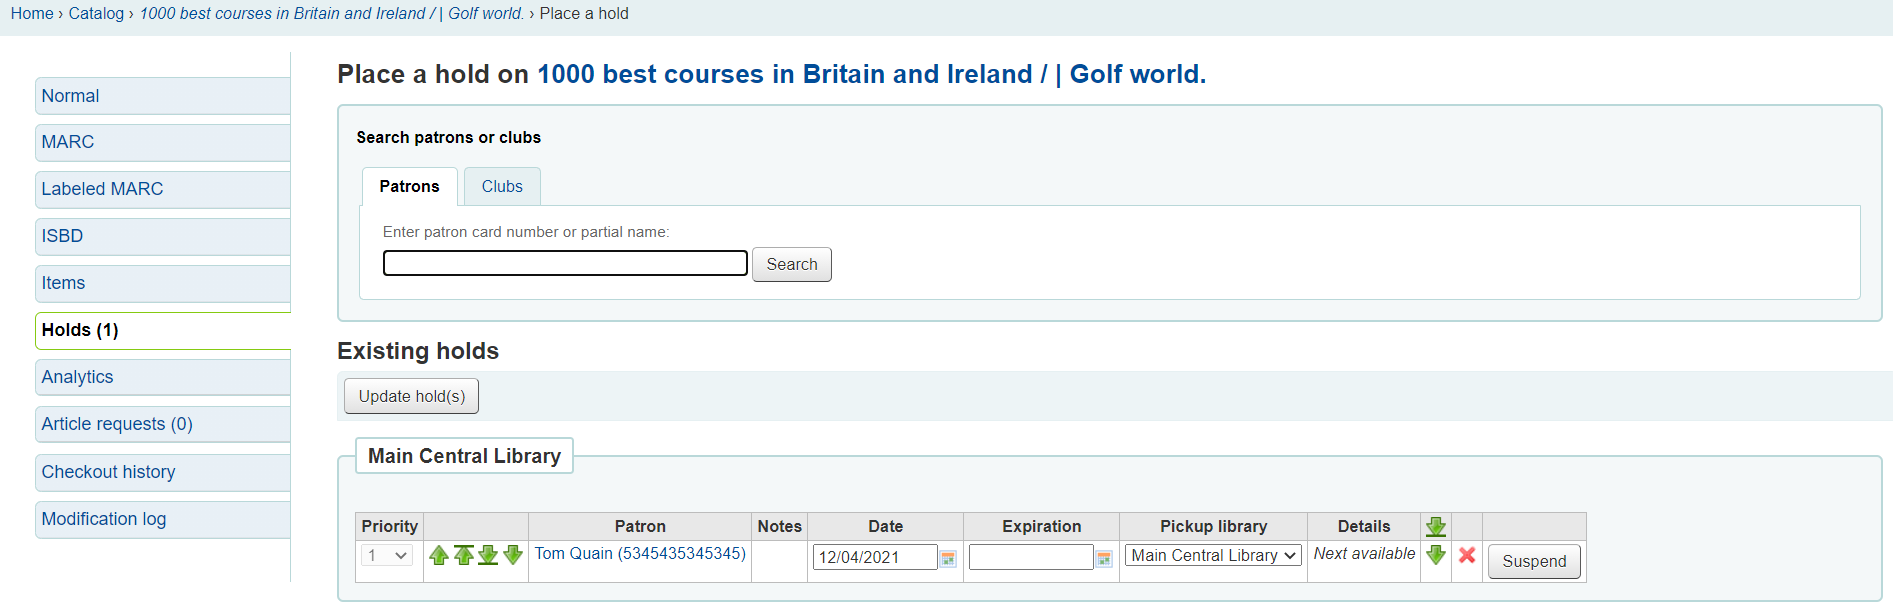
Task: Open the Labeled MARC view
Action: pos(163,189)
